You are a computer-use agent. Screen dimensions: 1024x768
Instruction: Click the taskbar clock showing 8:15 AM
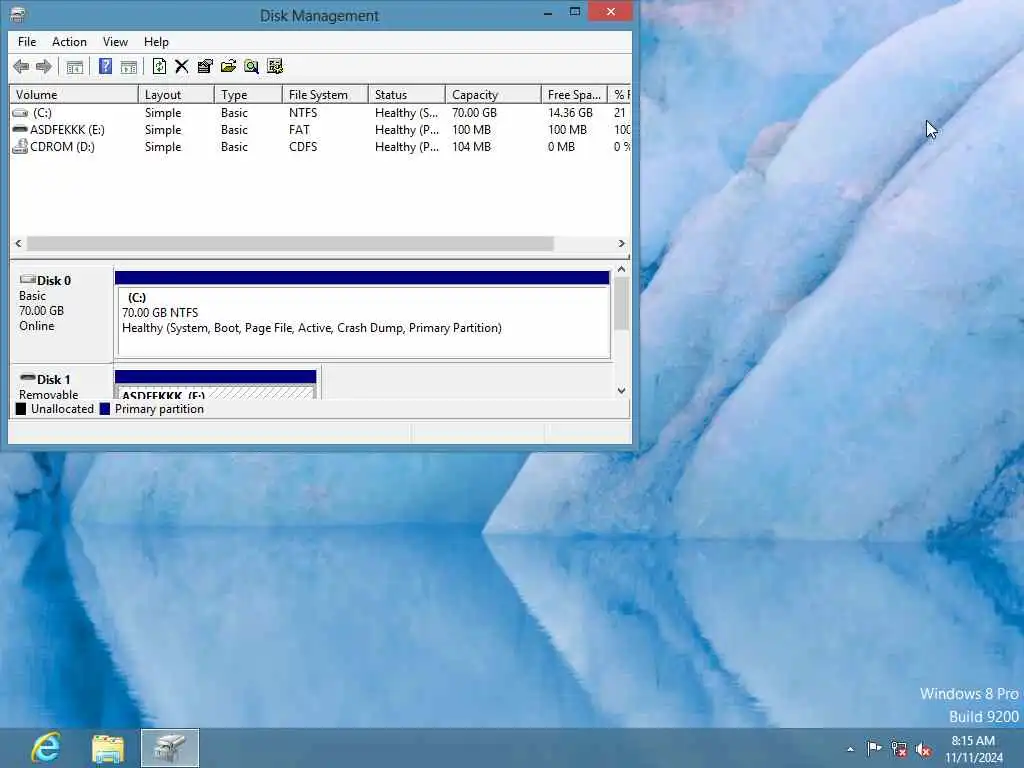point(974,749)
